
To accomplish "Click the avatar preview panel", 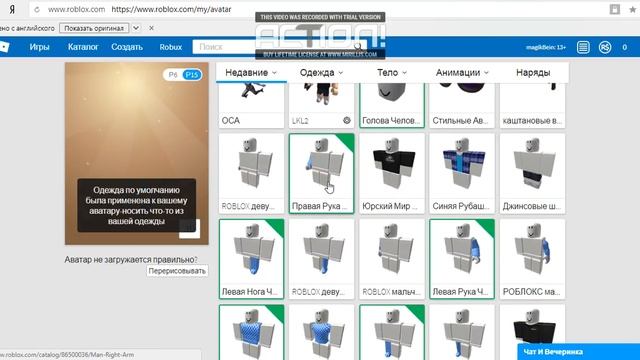I will tap(137, 153).
